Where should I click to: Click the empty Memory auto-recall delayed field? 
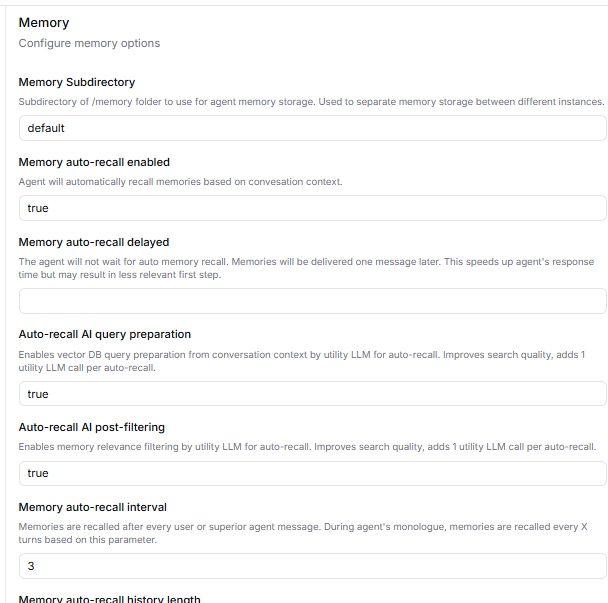[312, 301]
